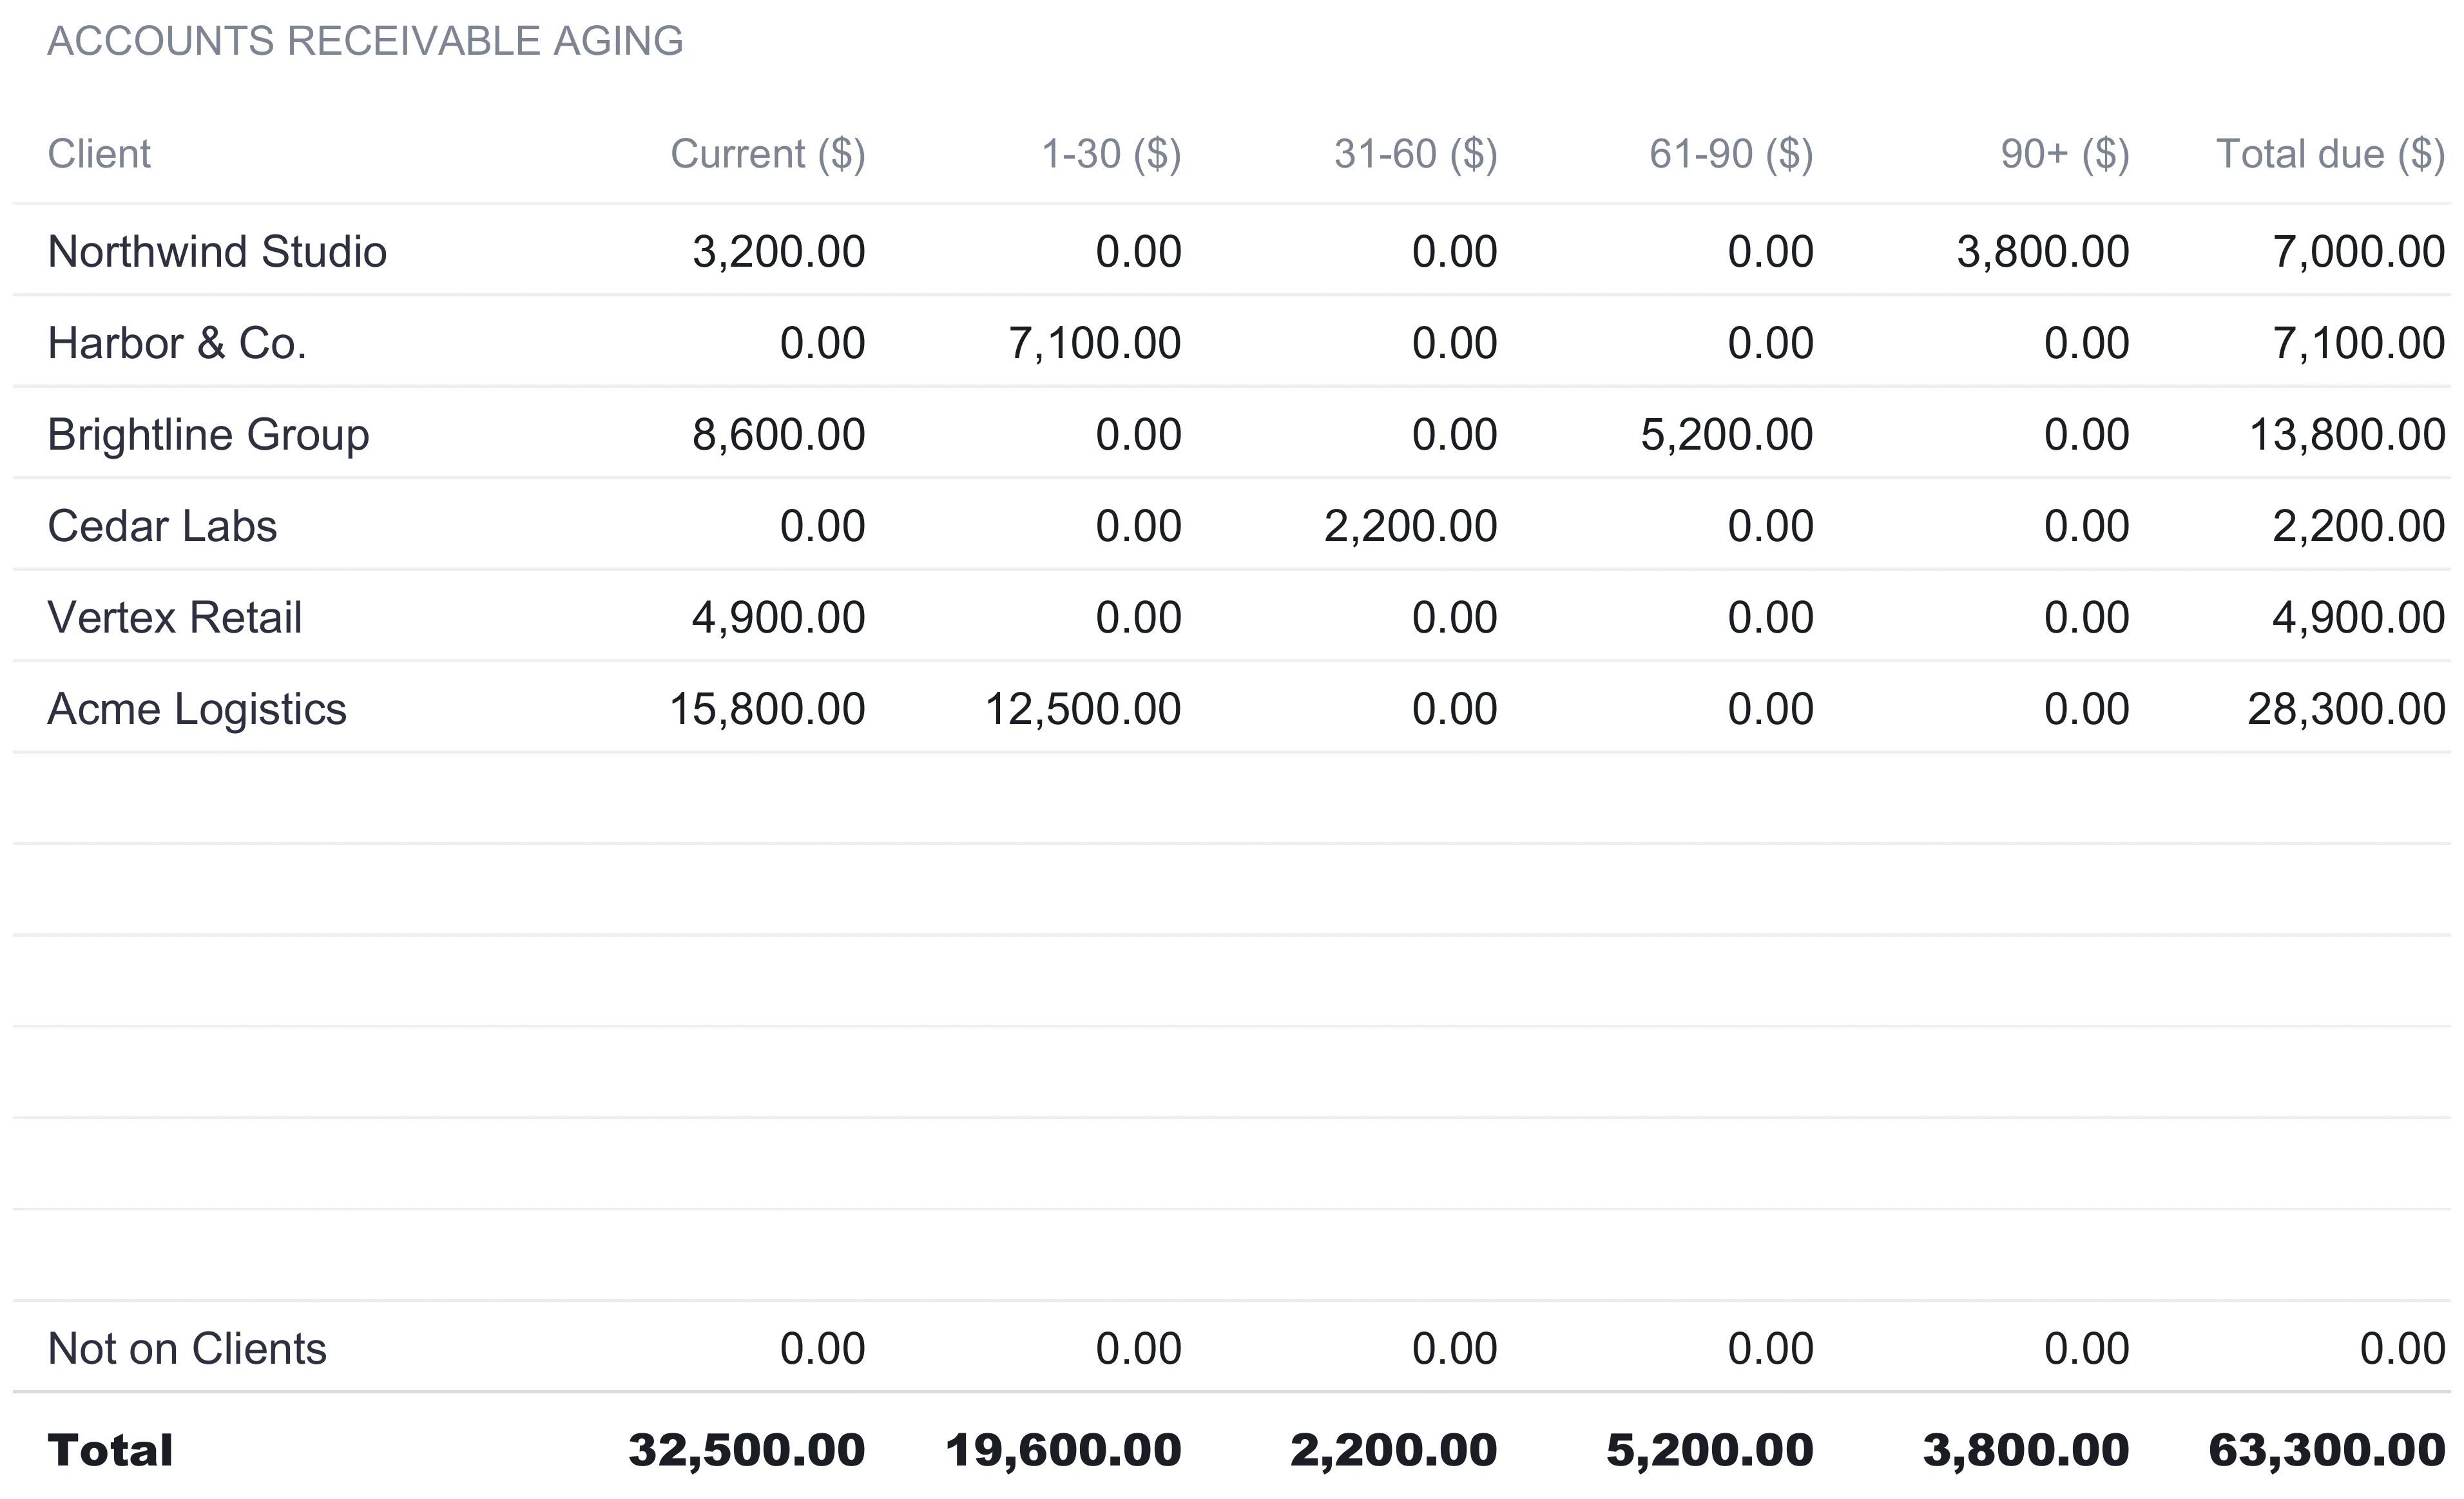Click Acme Logistics 61-90 amount 0.00
The height and width of the screenshot is (1499, 2464).
point(1770,710)
